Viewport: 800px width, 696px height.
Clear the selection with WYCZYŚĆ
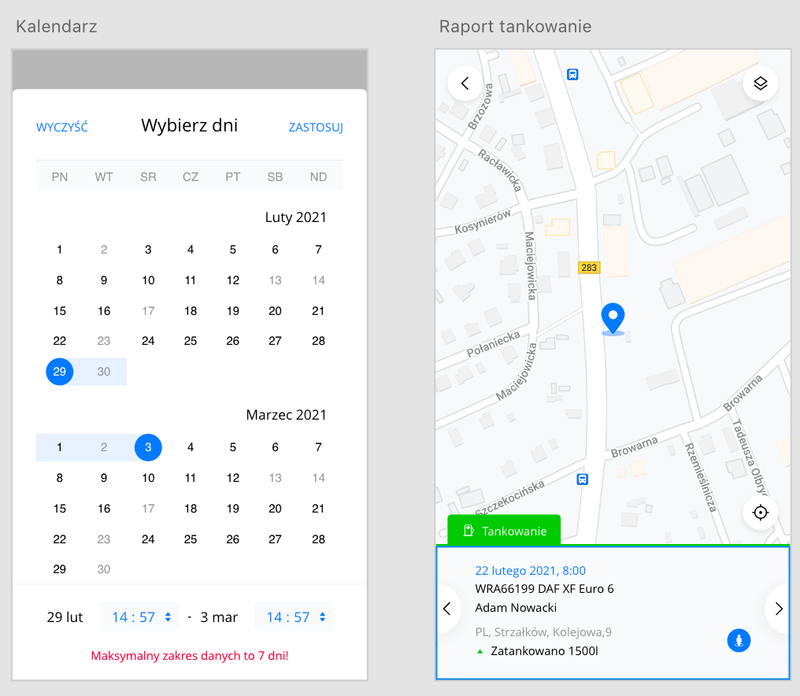tap(61, 127)
